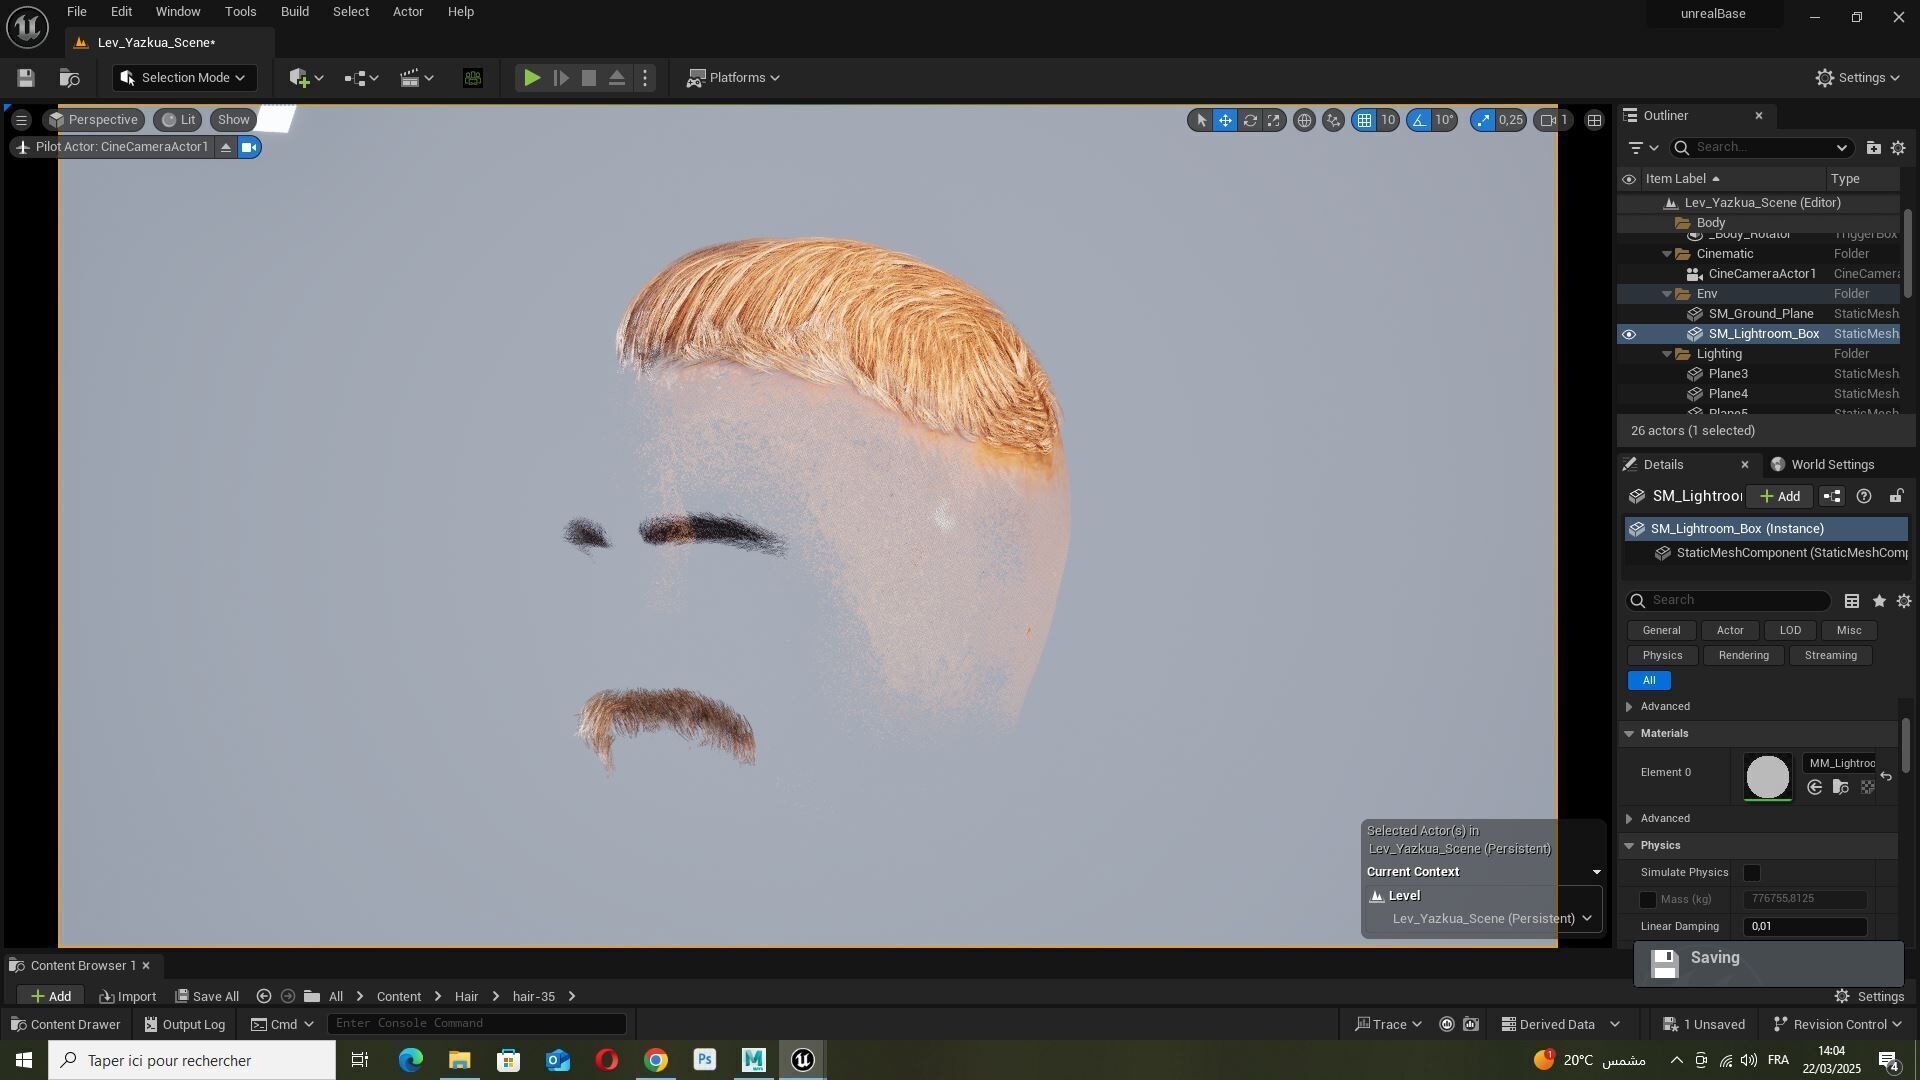Browse to the material in Content Browser
Viewport: 1920px width, 1080px height.
[1840, 788]
